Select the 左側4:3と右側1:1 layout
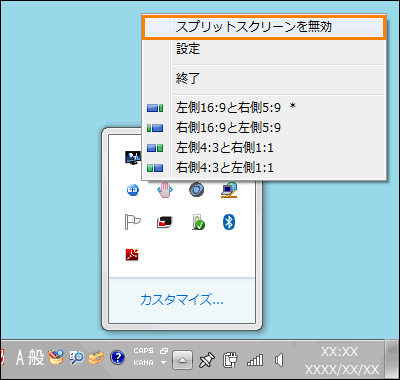Image resolution: width=400 pixels, height=380 pixels. coord(264,147)
